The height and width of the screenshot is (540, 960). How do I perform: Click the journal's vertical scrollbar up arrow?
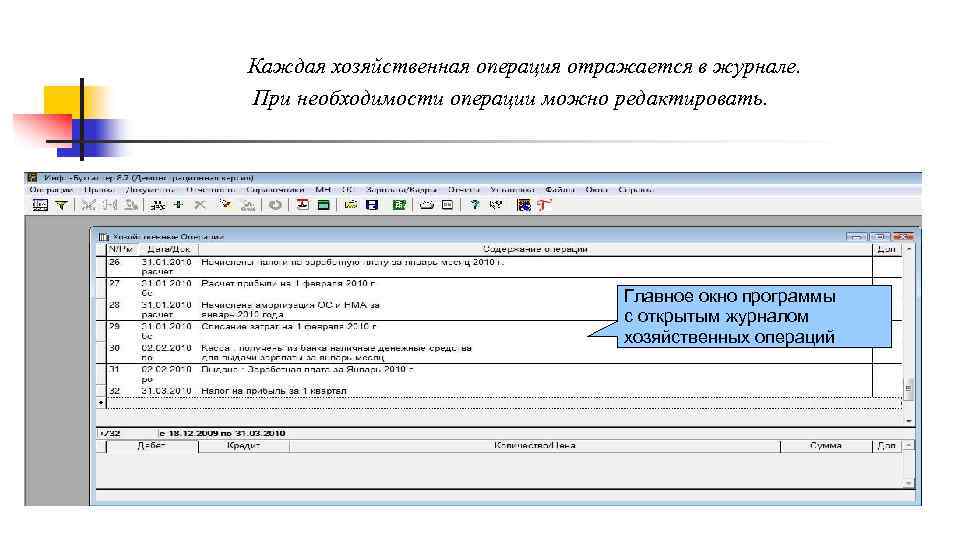[x=909, y=249]
